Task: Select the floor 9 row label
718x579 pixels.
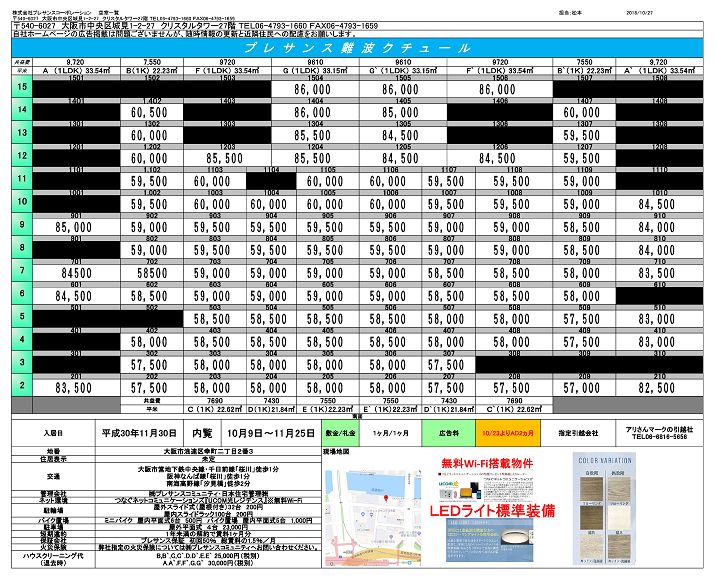Action: [x=22, y=224]
